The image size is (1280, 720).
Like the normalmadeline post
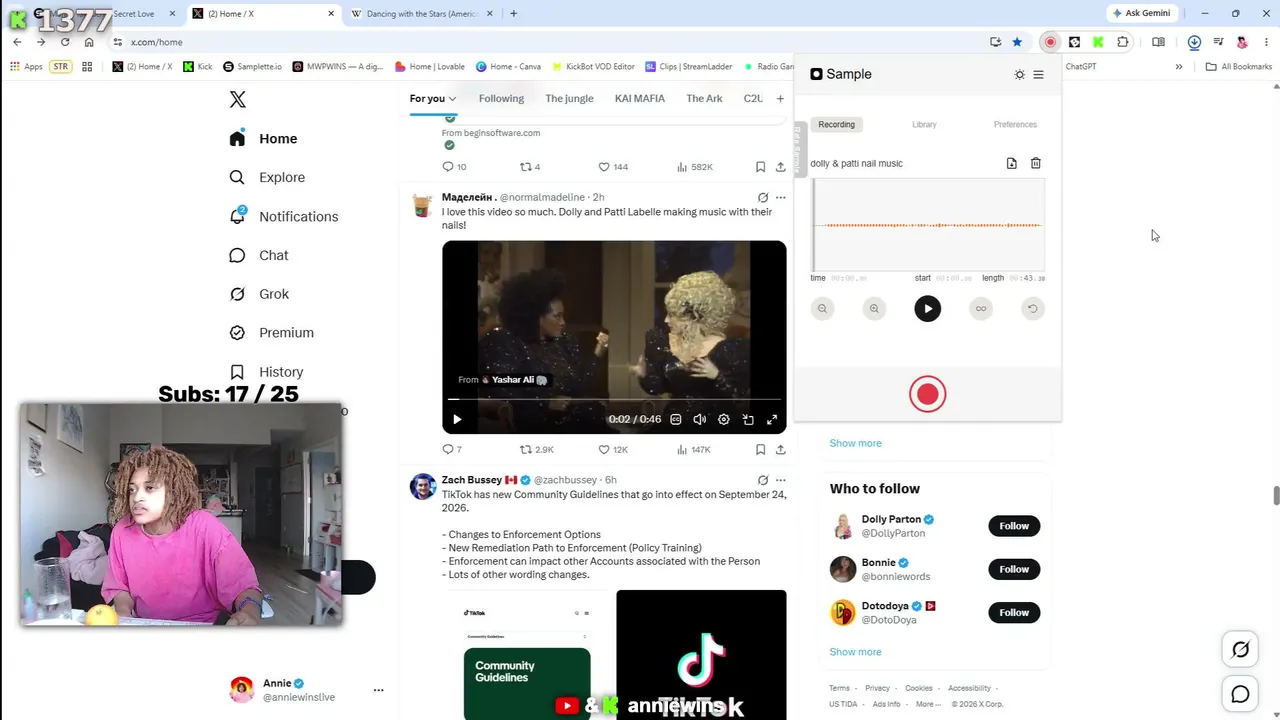[x=613, y=450]
